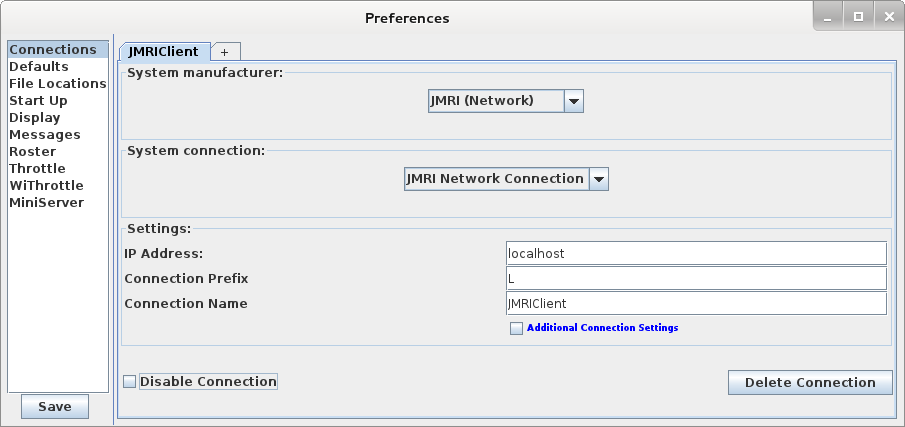
Task: Go to Start Up preferences
Action: pos(58,100)
